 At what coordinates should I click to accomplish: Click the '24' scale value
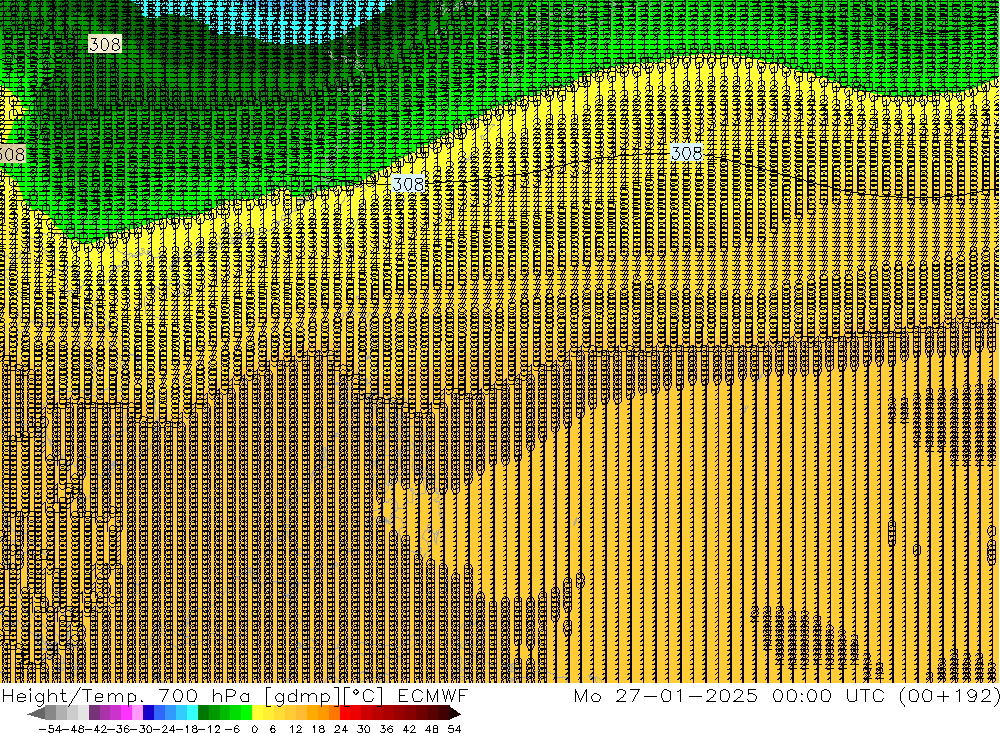(x=341, y=729)
